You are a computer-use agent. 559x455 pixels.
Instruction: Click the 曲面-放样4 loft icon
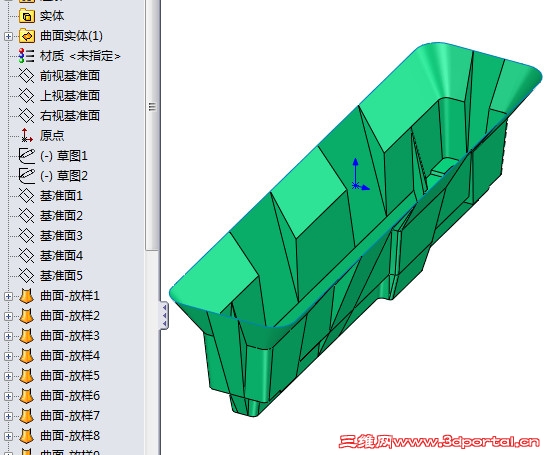(x=27, y=356)
